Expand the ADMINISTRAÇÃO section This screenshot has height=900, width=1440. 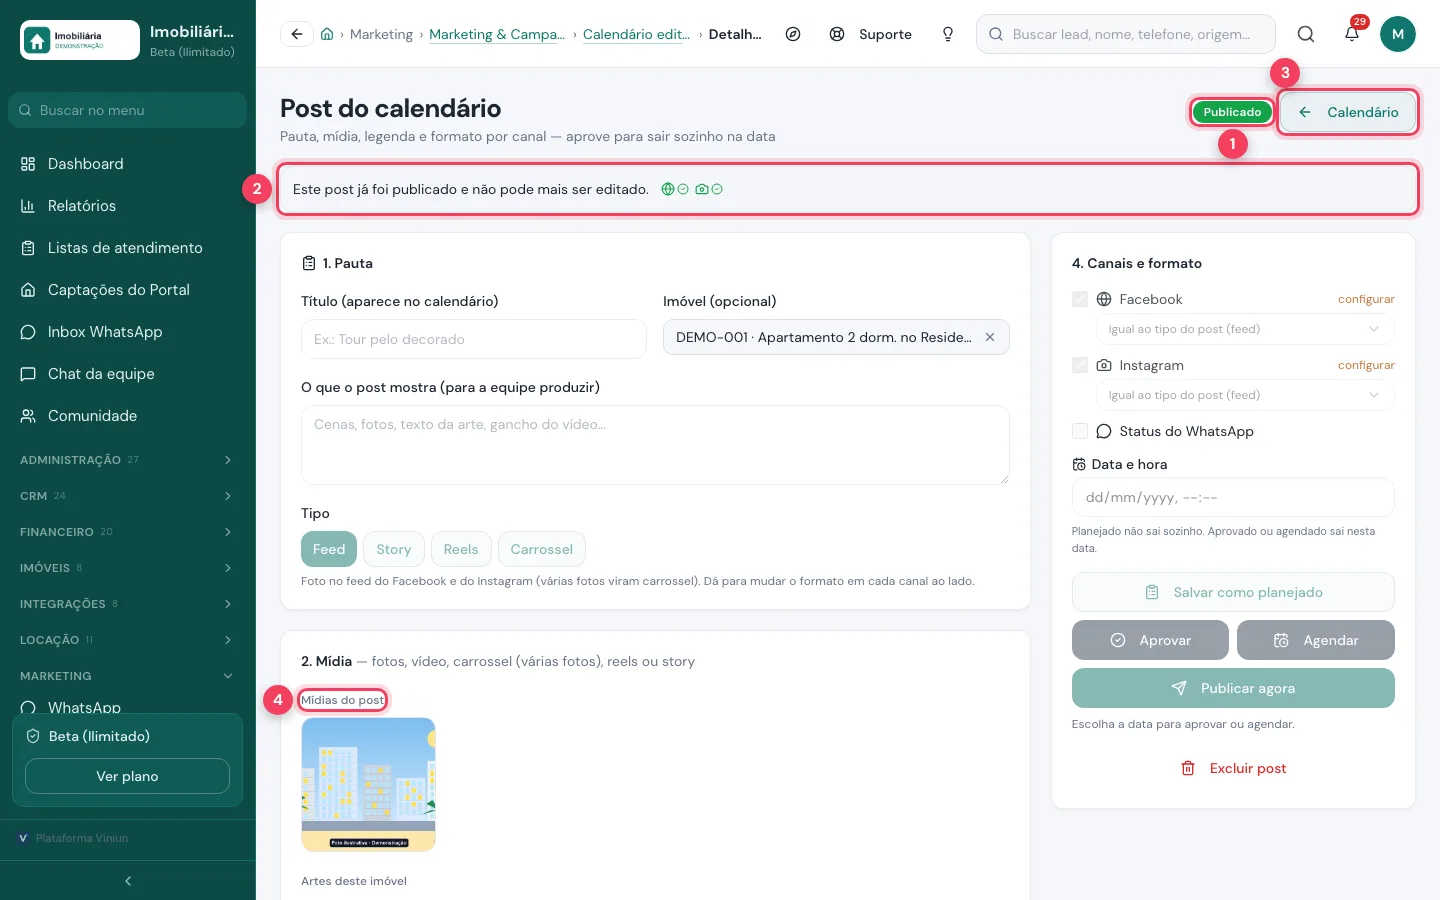[x=128, y=460]
